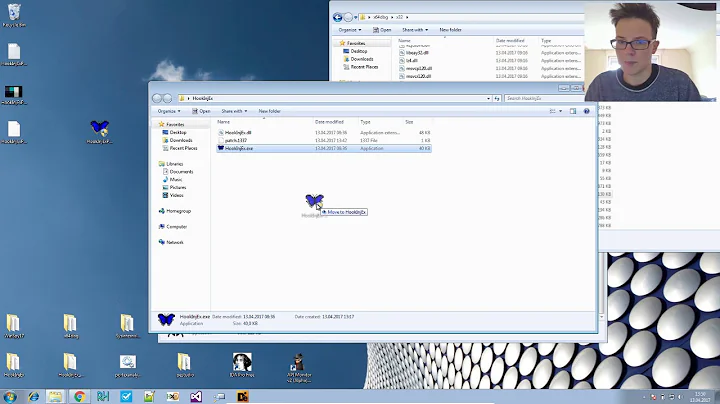This screenshot has width=720, height=404.
Task: Select Homegroup in the navigation pane
Action: (x=178, y=211)
